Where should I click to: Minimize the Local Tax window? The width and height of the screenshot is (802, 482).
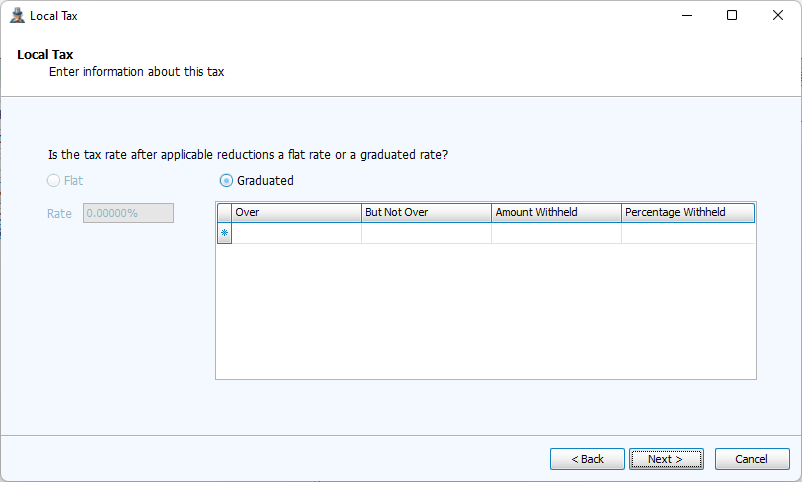pyautogui.click(x=686, y=16)
